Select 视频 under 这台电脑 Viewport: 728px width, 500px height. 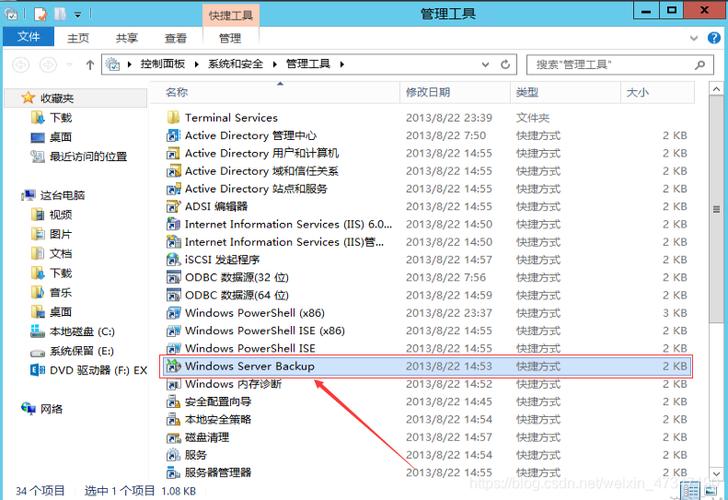pyautogui.click(x=61, y=214)
